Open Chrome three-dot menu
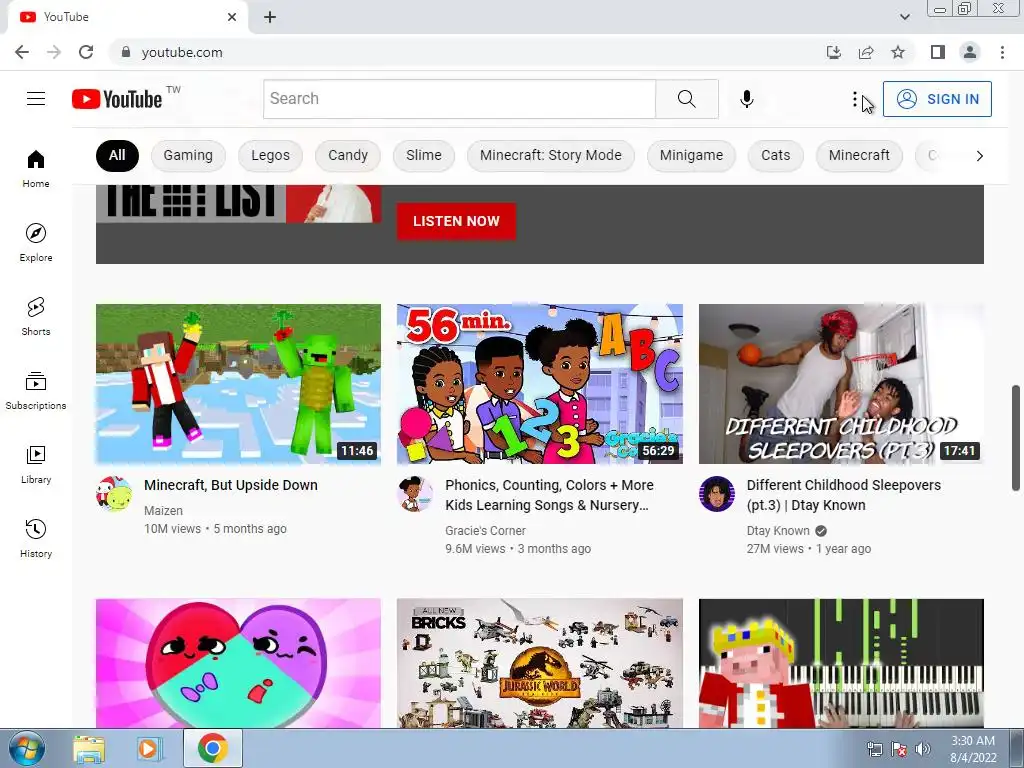The width and height of the screenshot is (1024, 768). pyautogui.click(x=1002, y=52)
